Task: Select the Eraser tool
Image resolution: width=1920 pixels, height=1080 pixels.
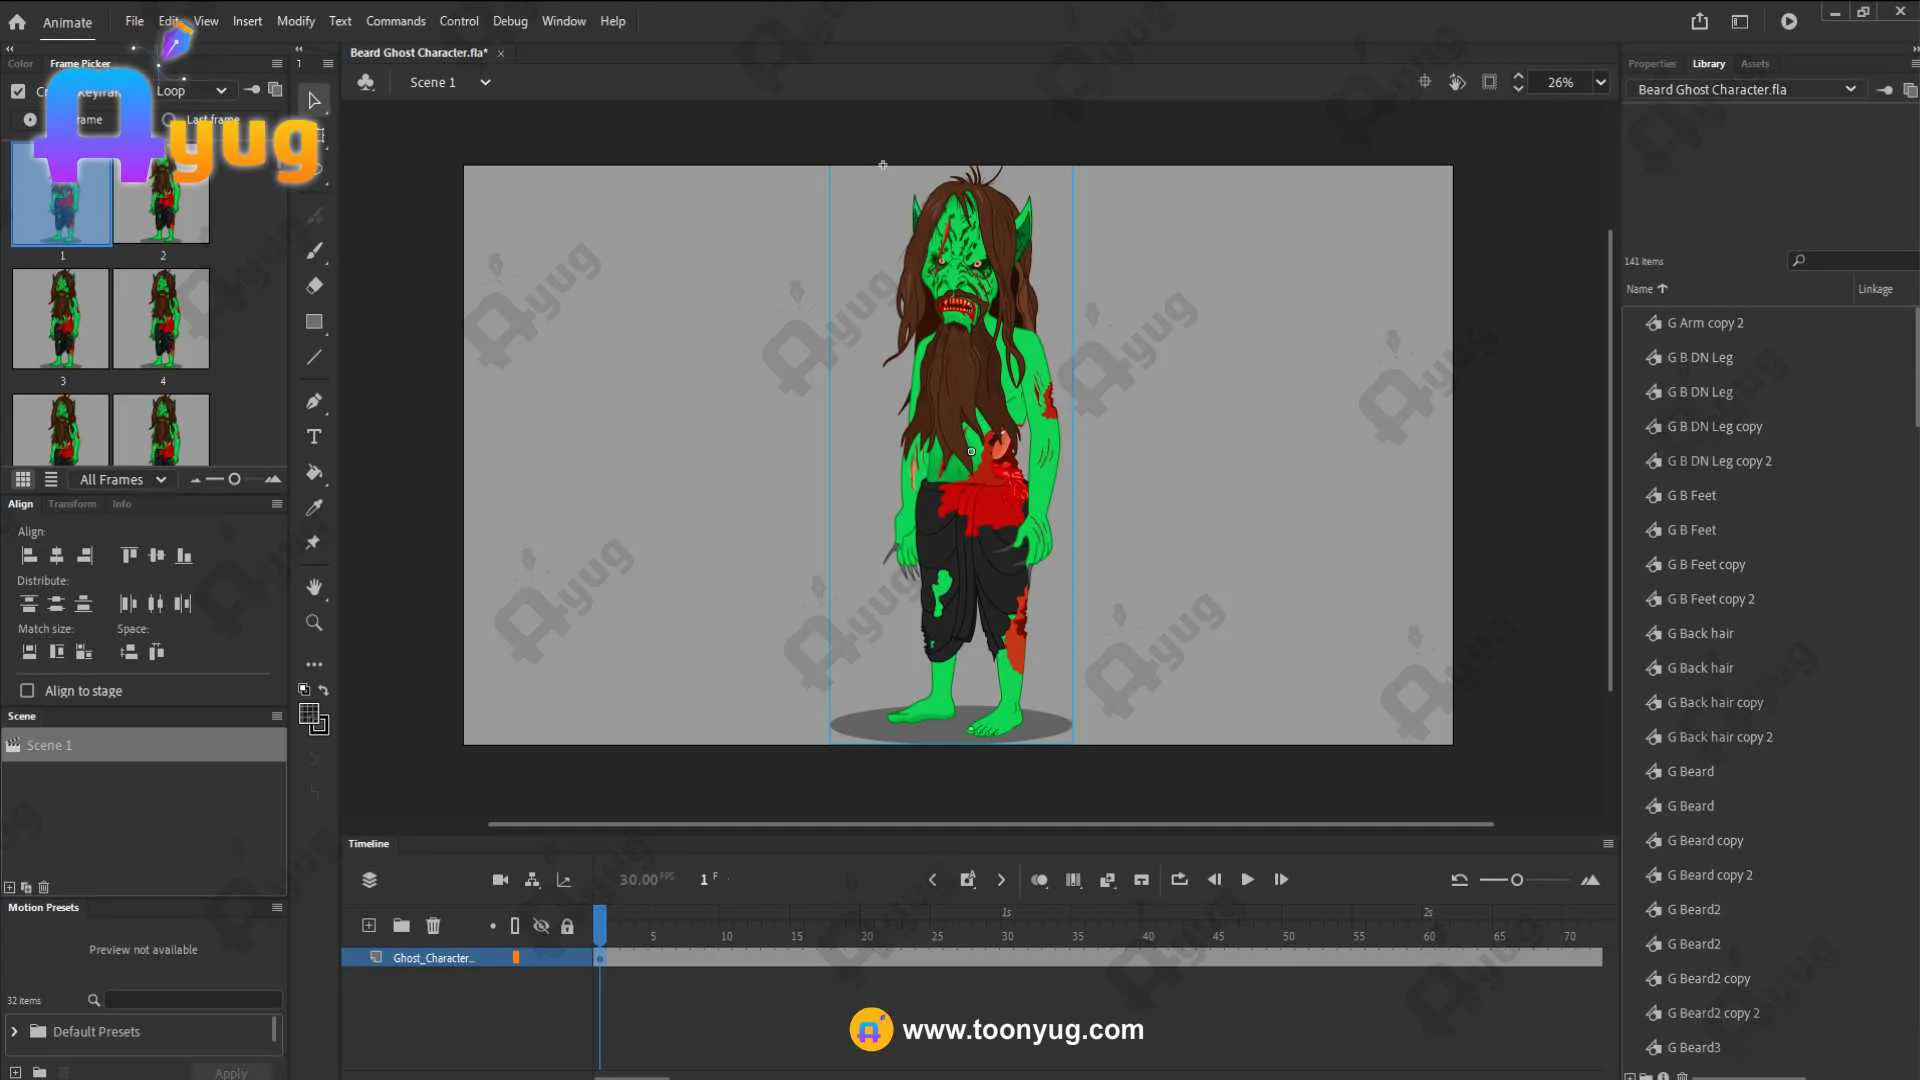Action: [x=314, y=286]
